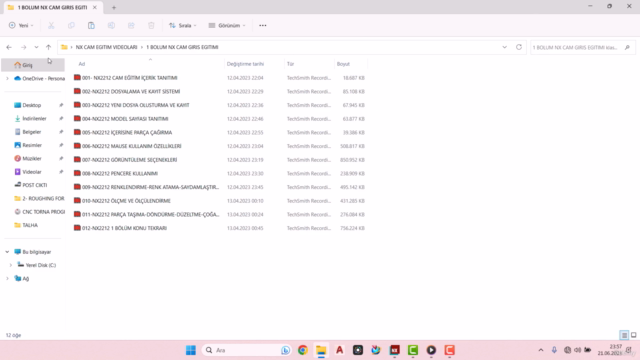The width and height of the screenshot is (640, 360).
Task: Click the volume icon in system tray
Action: coord(577,350)
